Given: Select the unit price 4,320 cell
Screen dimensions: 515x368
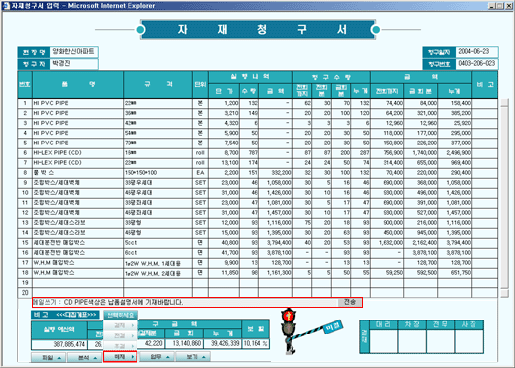Looking at the screenshot, I should [x=224, y=123].
